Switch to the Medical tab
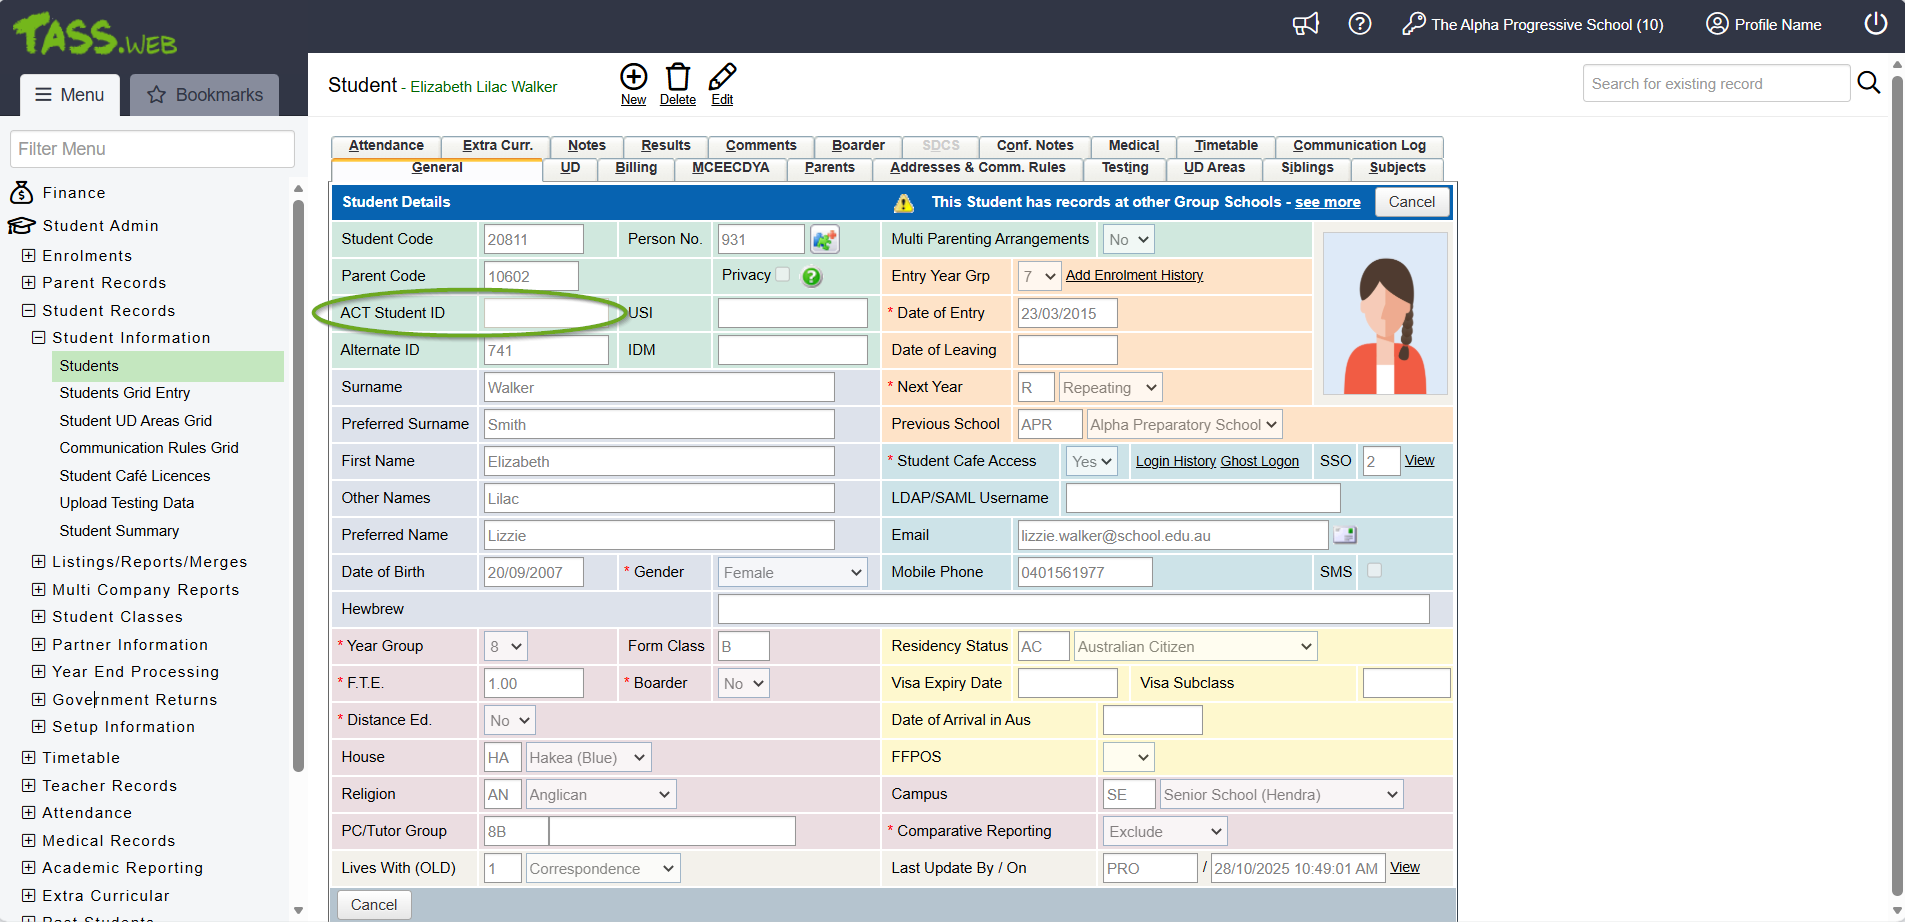 1133,146
